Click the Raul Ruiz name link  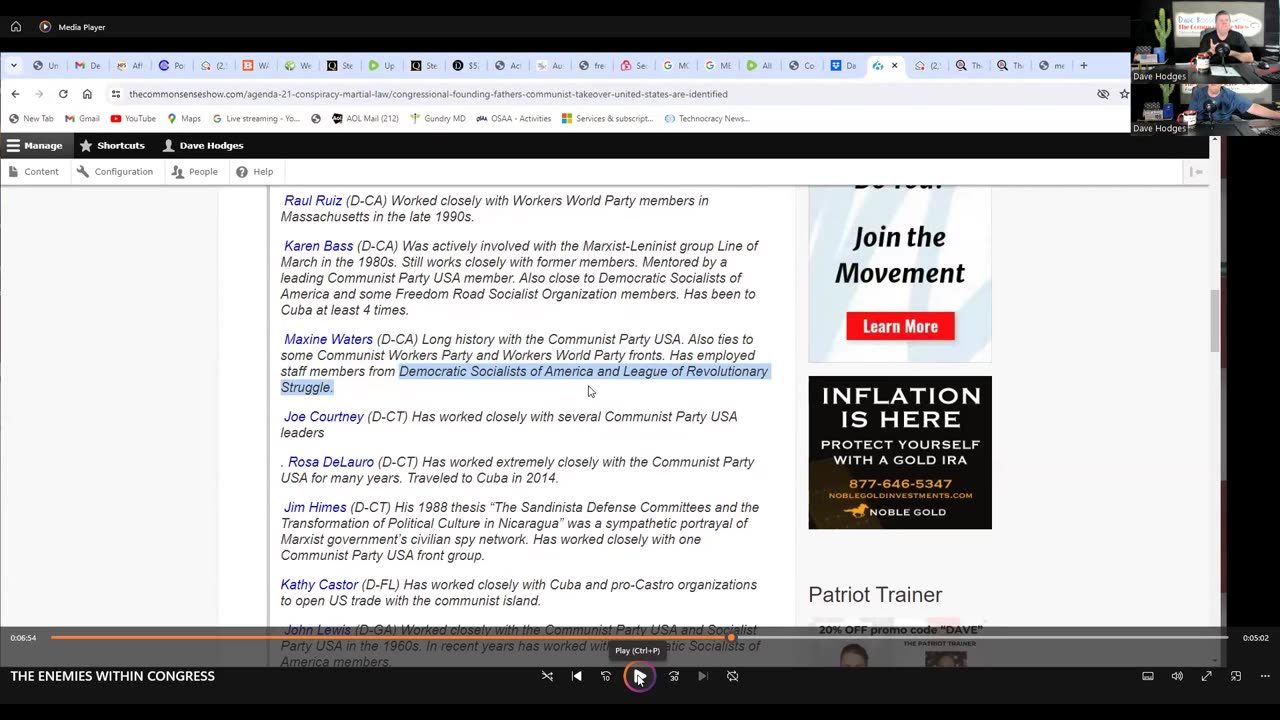pos(313,201)
